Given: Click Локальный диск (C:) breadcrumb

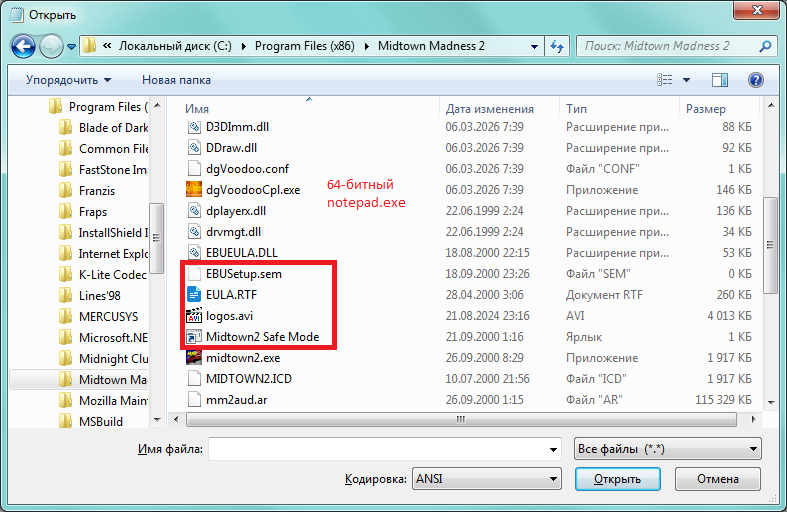Looking at the screenshot, I should coord(175,46).
